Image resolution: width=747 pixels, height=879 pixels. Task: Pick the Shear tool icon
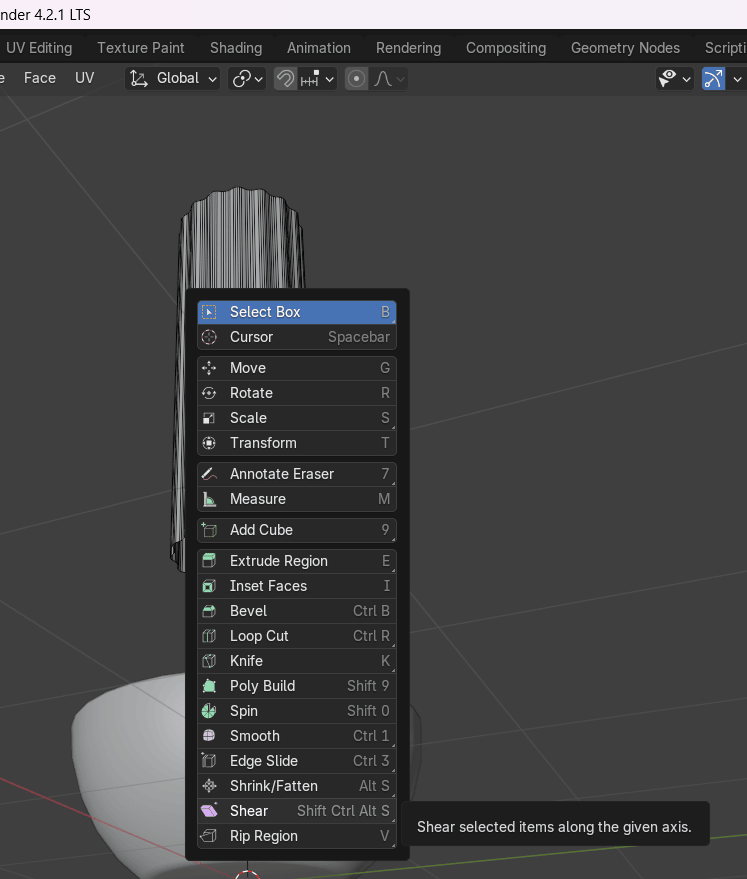point(209,811)
